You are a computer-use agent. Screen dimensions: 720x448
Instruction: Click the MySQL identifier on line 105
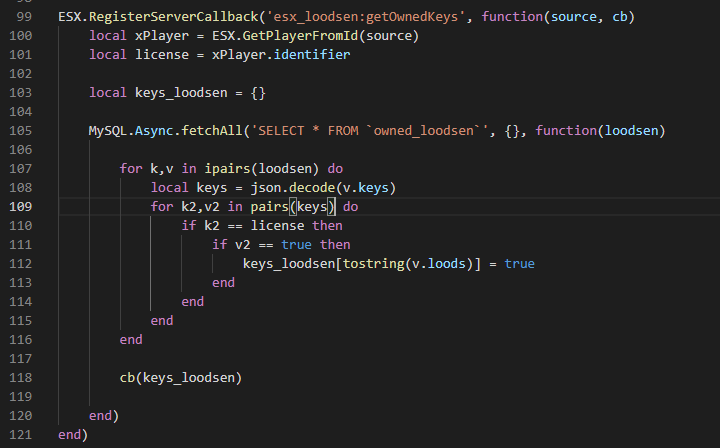tap(107, 131)
